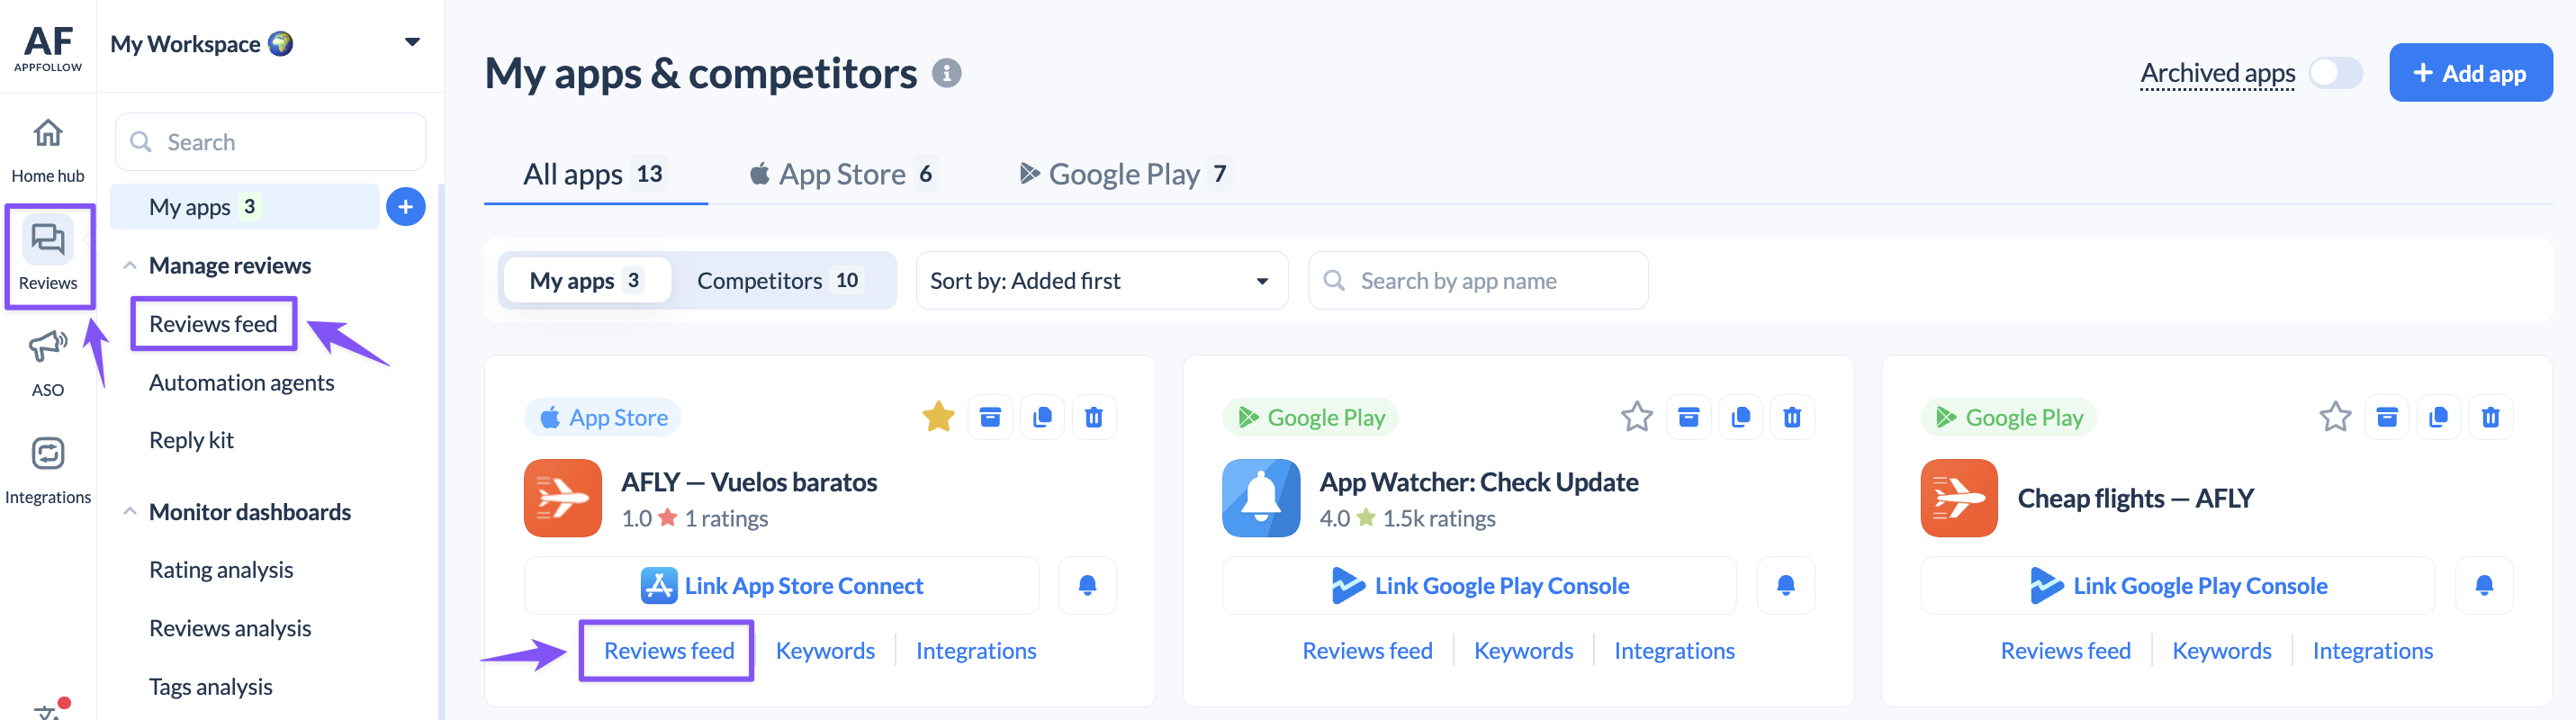Switch to the My apps segment filter
Image resolution: width=2576 pixels, height=720 pixels.
[586, 281]
